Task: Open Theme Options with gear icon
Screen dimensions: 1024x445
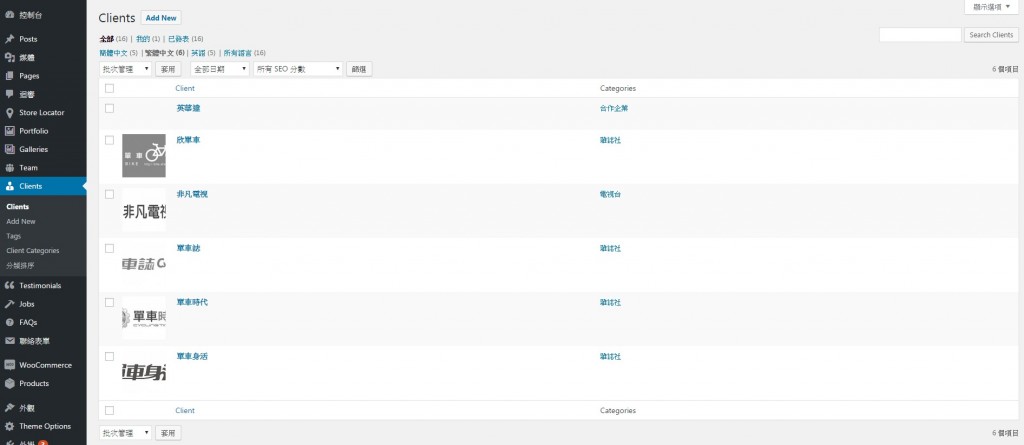Action: (43, 426)
